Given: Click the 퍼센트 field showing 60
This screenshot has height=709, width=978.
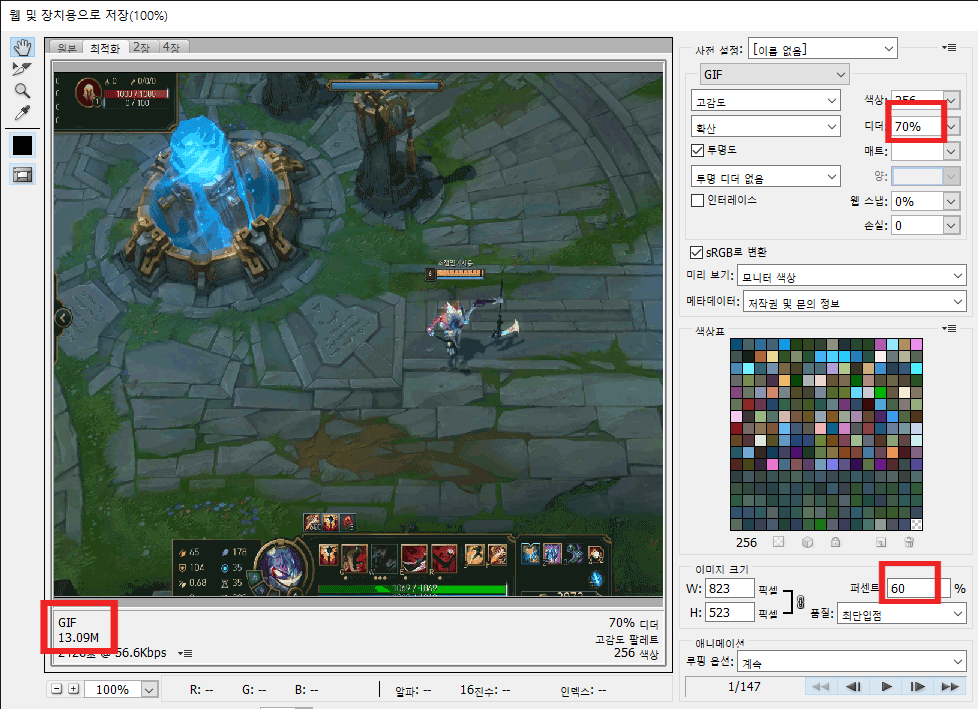Looking at the screenshot, I should 918,588.
